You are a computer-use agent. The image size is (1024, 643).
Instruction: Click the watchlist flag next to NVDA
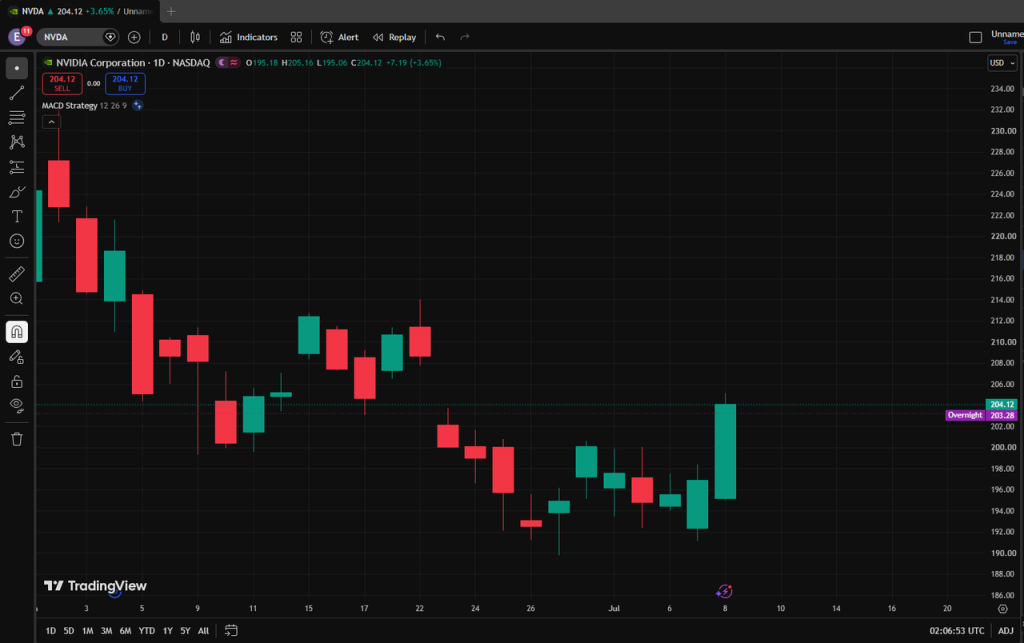click(x=110, y=37)
